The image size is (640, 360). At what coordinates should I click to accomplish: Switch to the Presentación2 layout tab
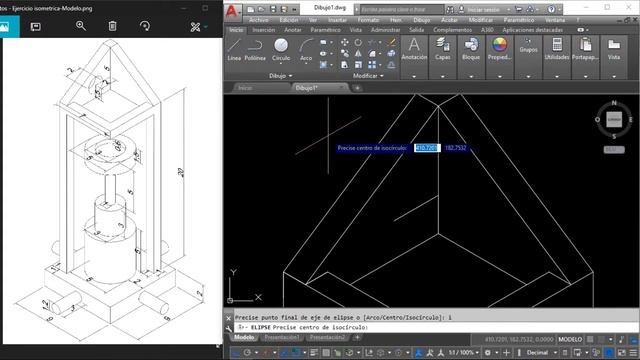(327, 338)
